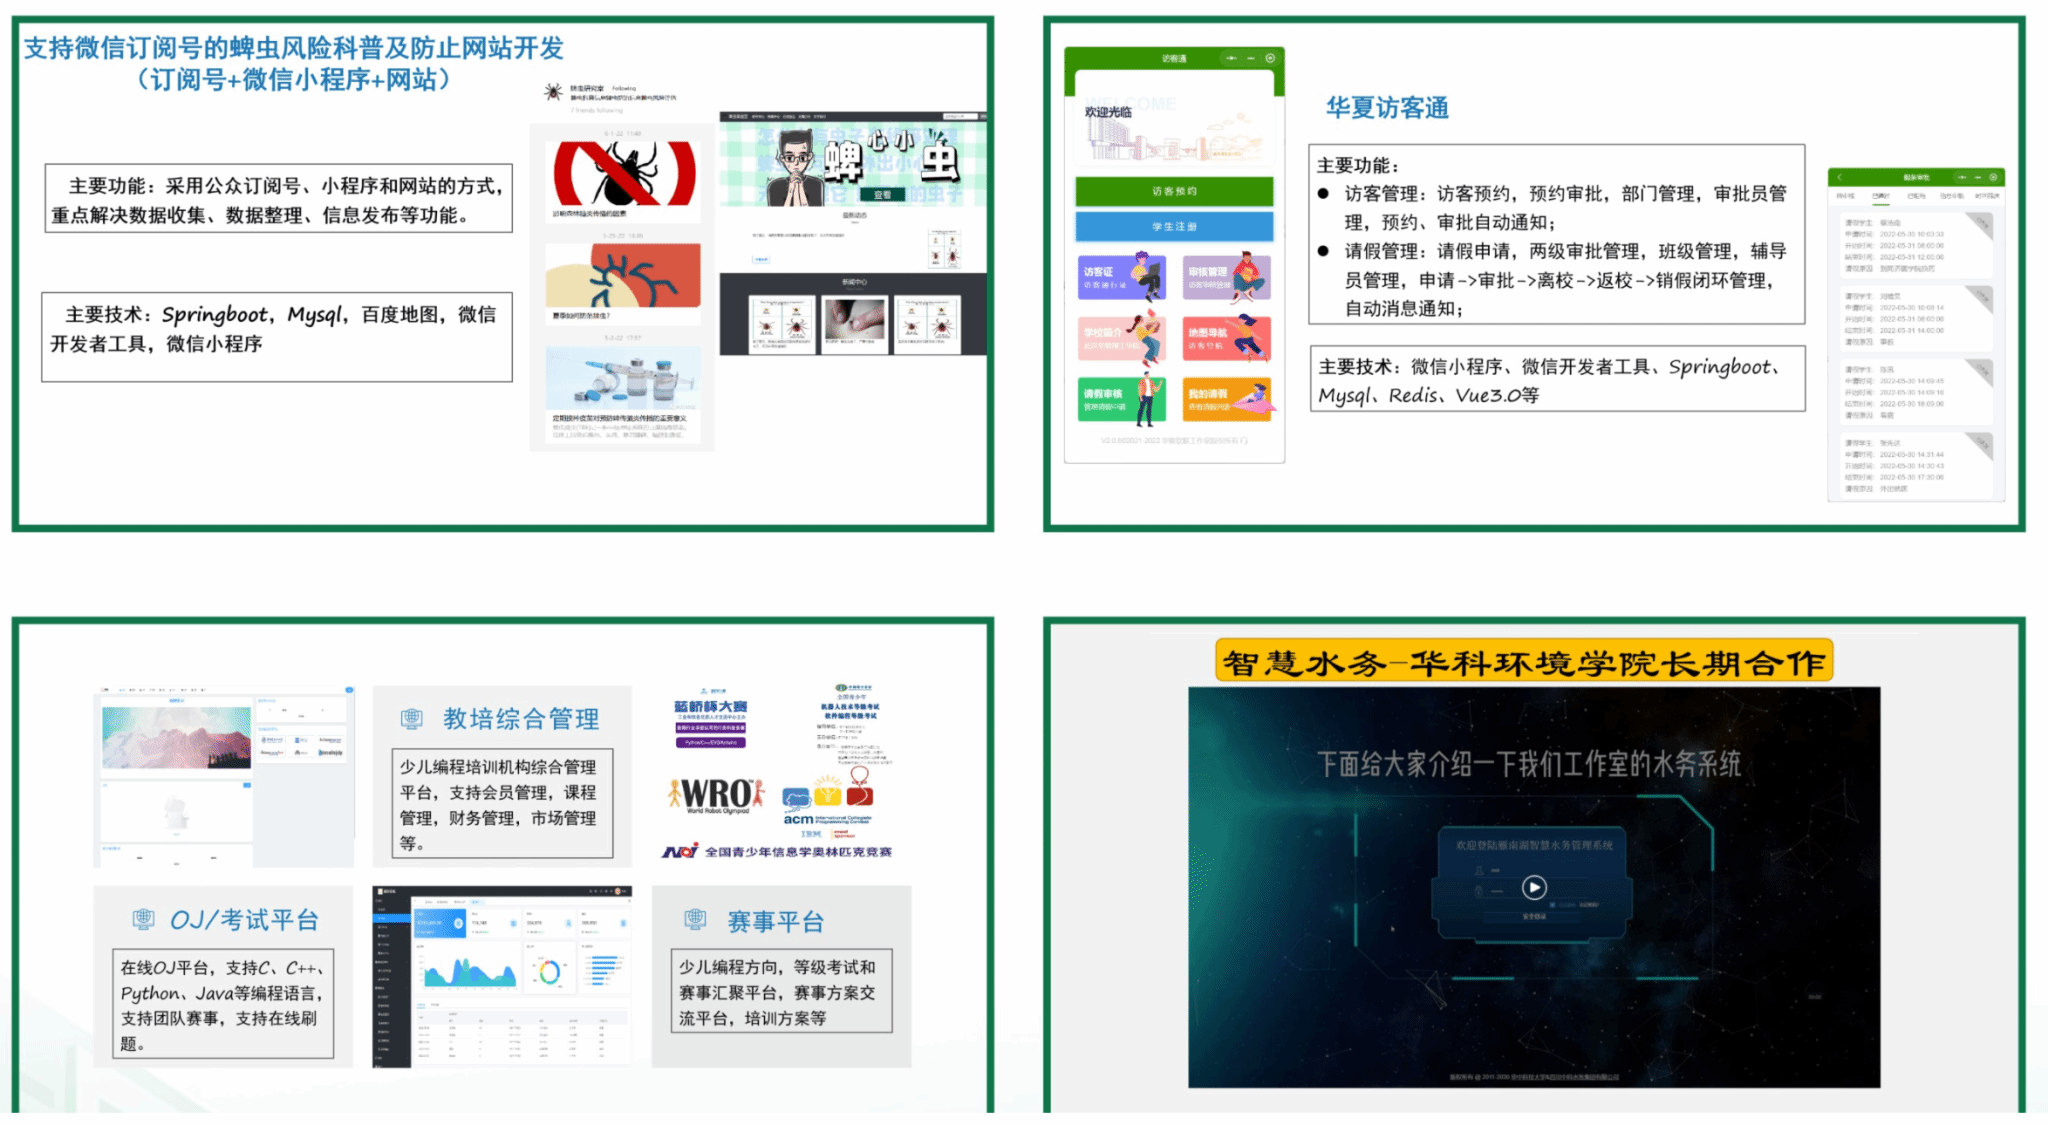This screenshot has height=1125, width=2048.
Task: Click monitor icon beside 教培综合管理
Action: tap(411, 718)
